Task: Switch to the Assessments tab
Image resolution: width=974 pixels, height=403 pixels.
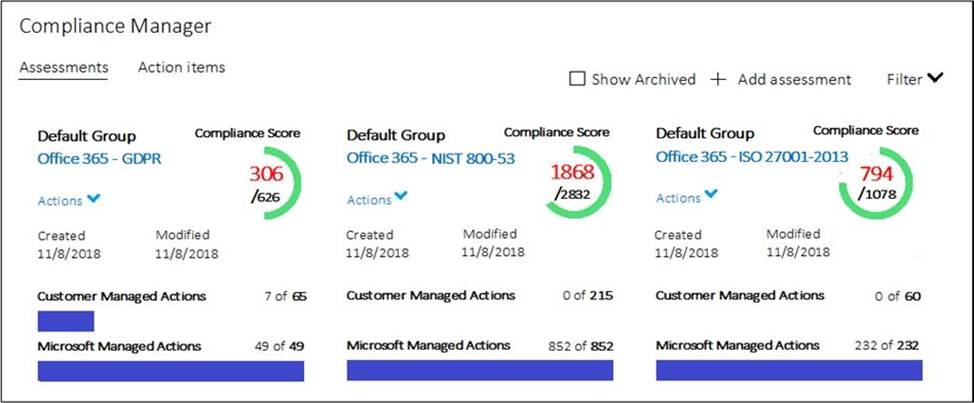Action: tap(63, 68)
